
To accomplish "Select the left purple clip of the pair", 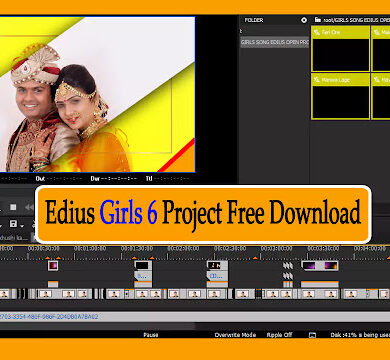I will (309, 266).
